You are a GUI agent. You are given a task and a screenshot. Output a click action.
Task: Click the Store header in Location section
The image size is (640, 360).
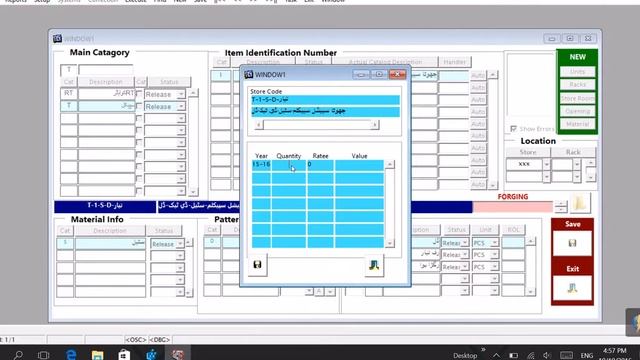(x=528, y=152)
